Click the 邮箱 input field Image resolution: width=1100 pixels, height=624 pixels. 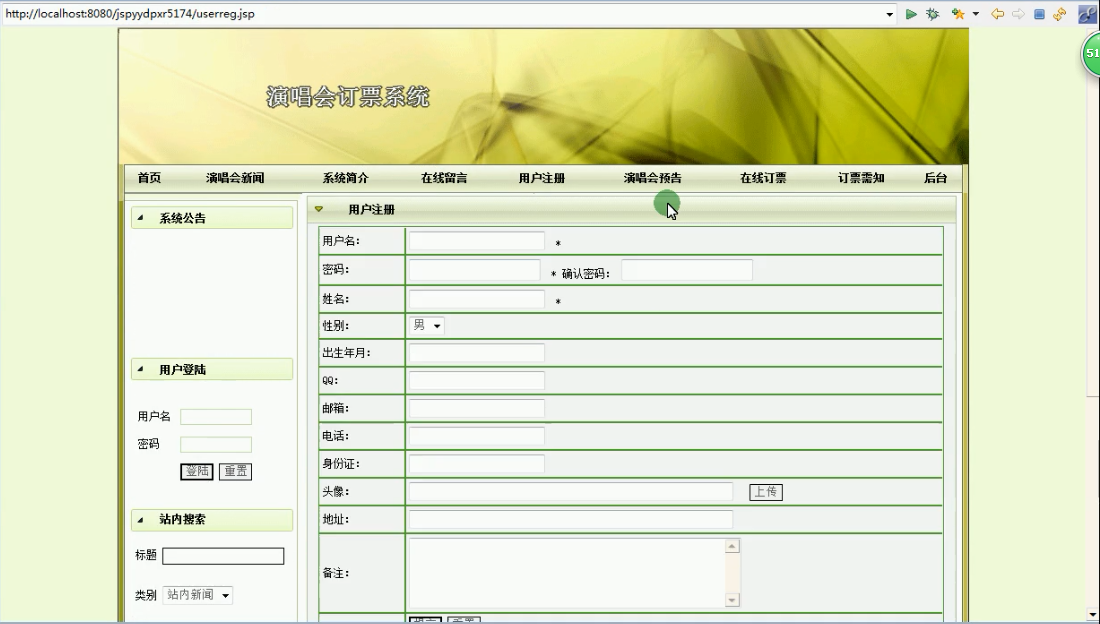click(x=476, y=409)
